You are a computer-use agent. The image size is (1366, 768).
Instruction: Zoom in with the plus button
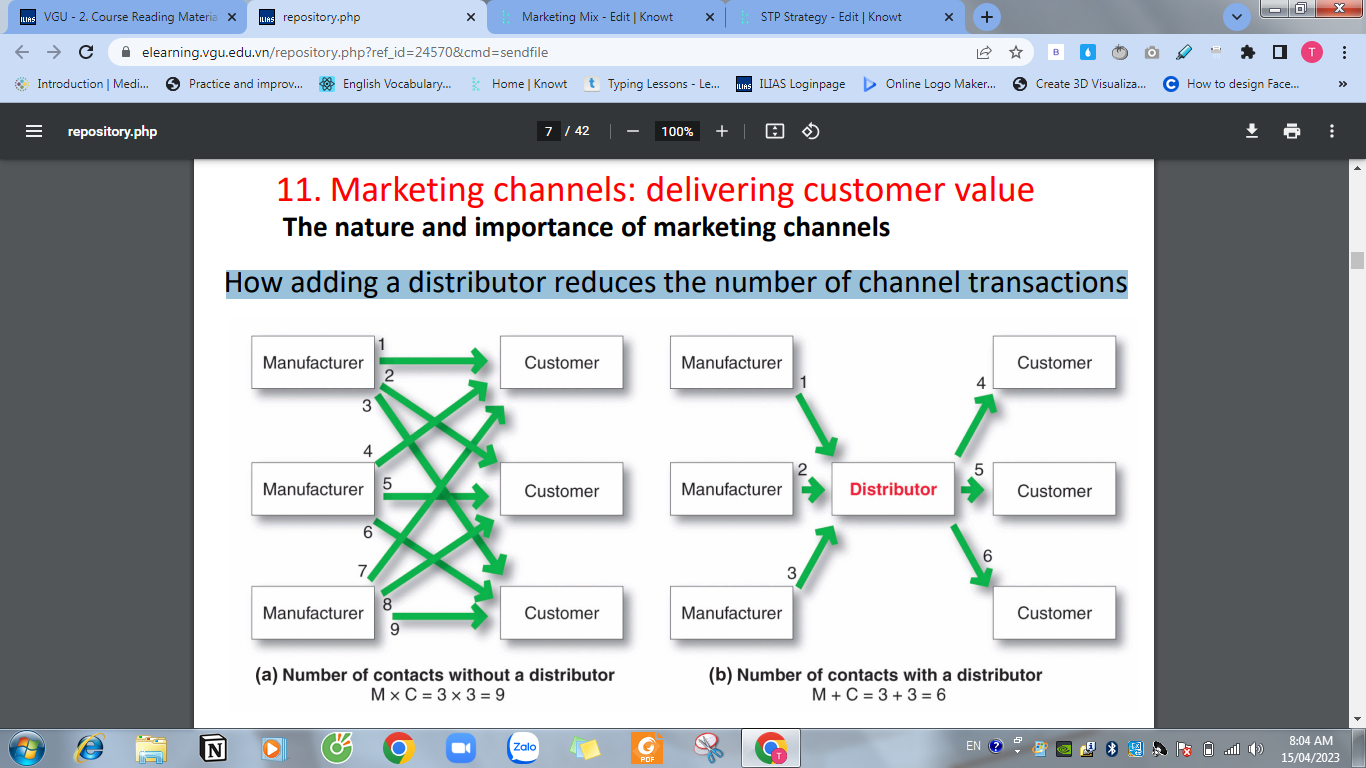tap(722, 131)
